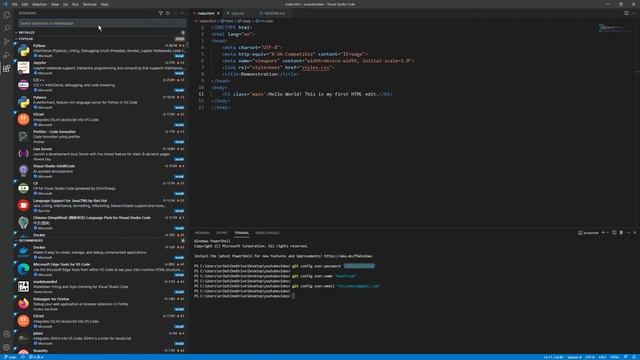This screenshot has width=640, height=360.
Task: Open the Selection menu
Action: click(39, 4)
